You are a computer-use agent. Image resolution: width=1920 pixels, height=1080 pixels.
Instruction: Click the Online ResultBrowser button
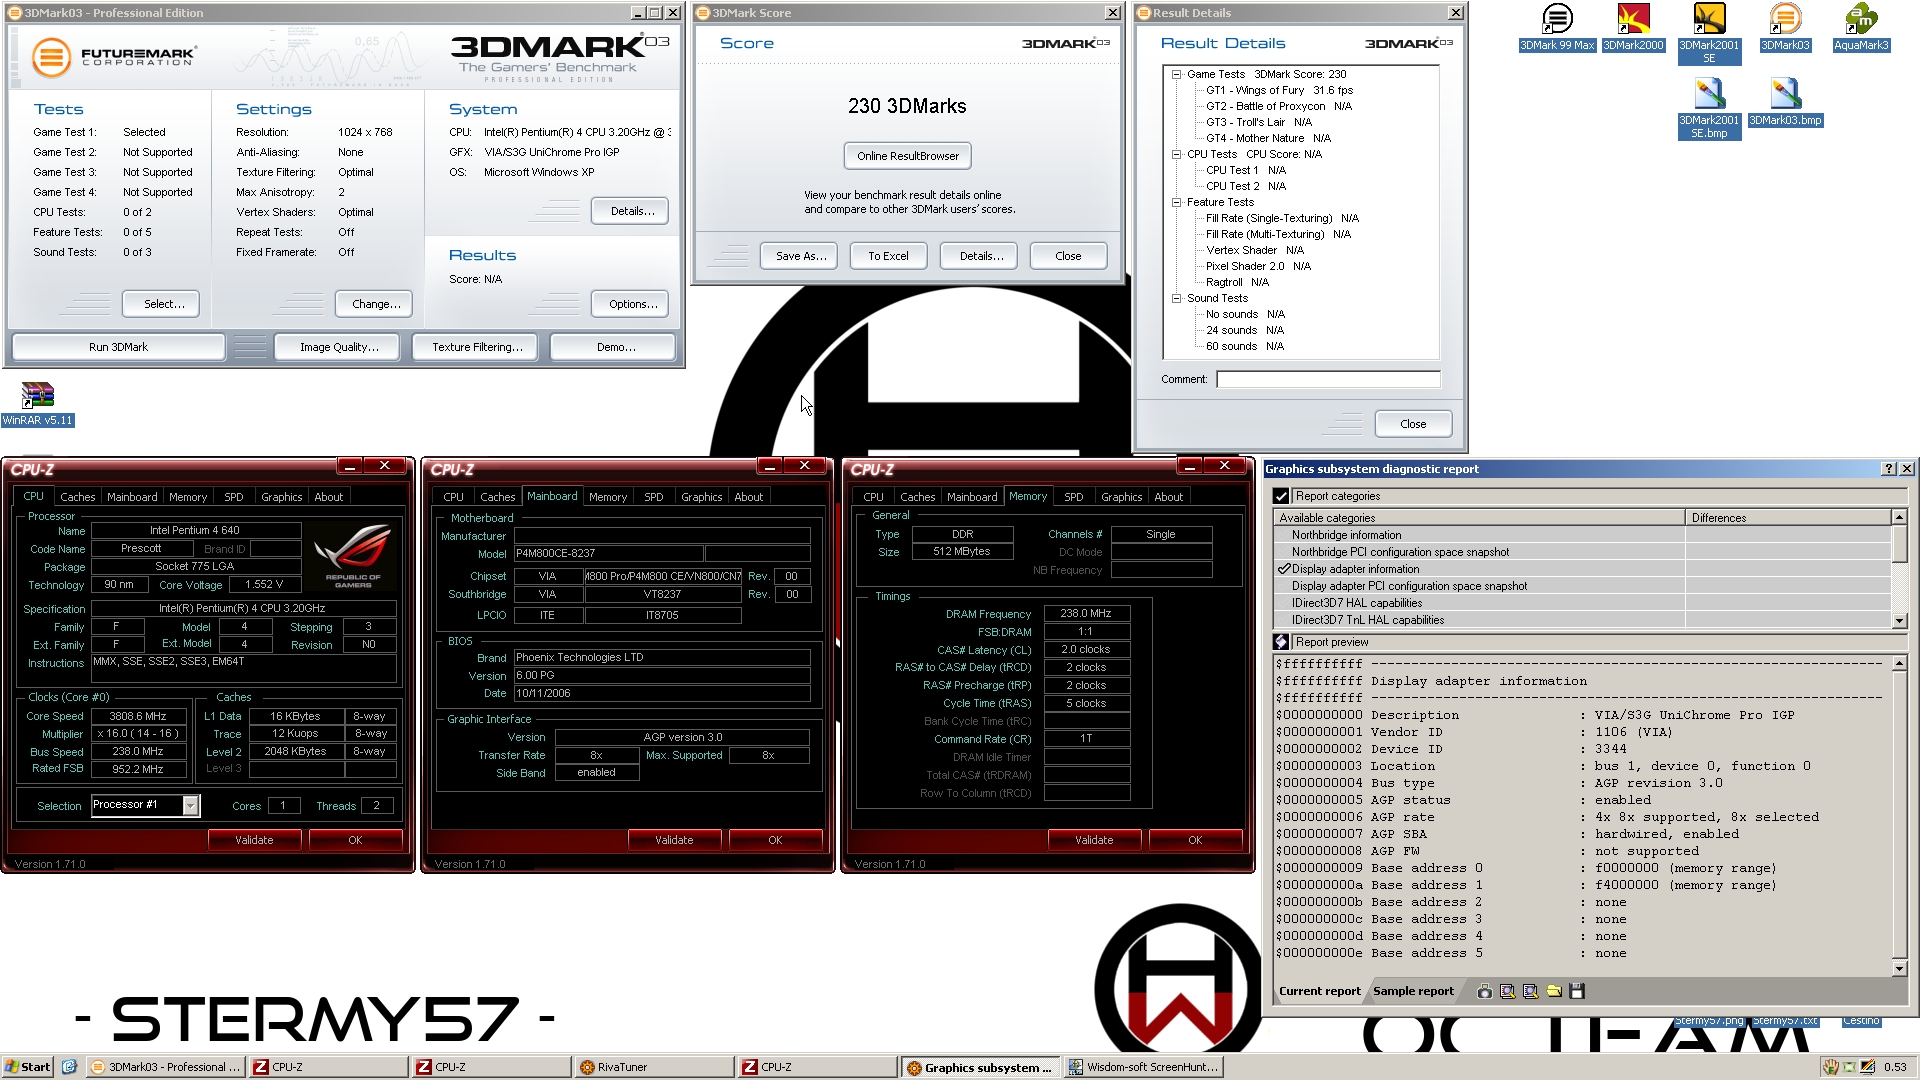[x=908, y=156]
